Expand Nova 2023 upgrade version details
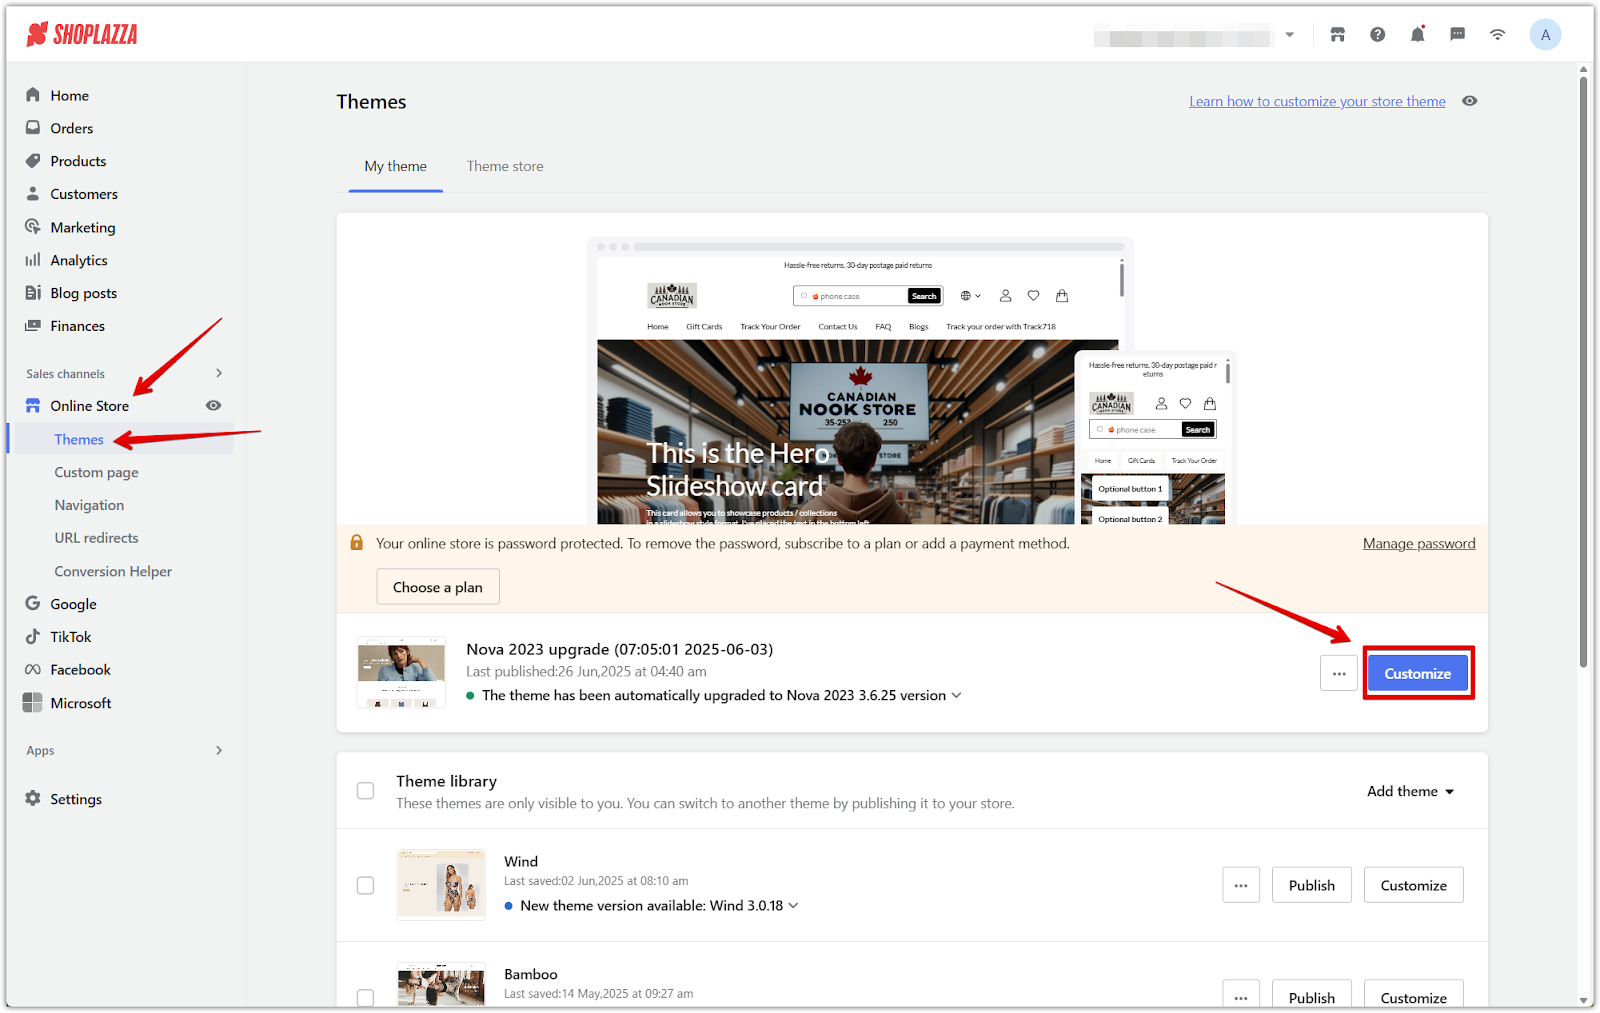The height and width of the screenshot is (1013, 1600). (x=957, y=695)
